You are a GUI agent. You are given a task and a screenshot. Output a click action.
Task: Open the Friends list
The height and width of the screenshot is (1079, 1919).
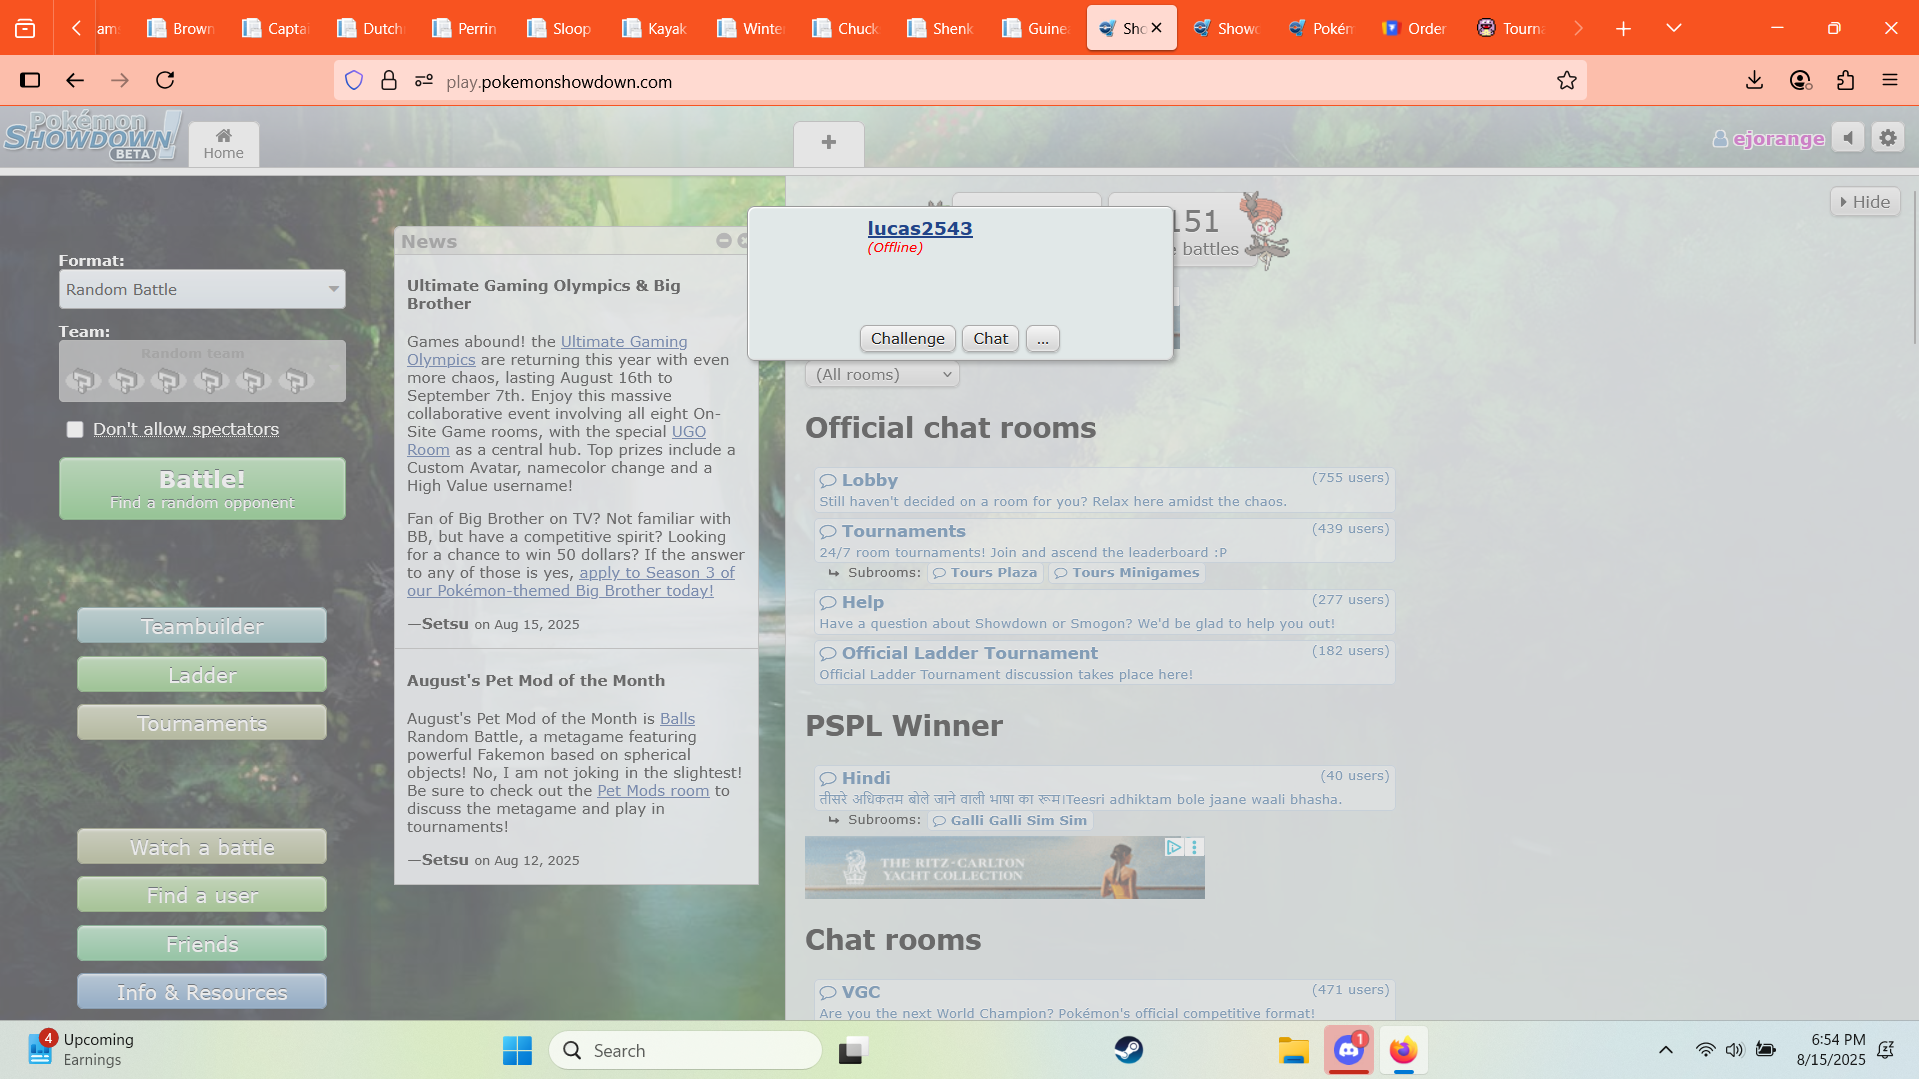[202, 944]
